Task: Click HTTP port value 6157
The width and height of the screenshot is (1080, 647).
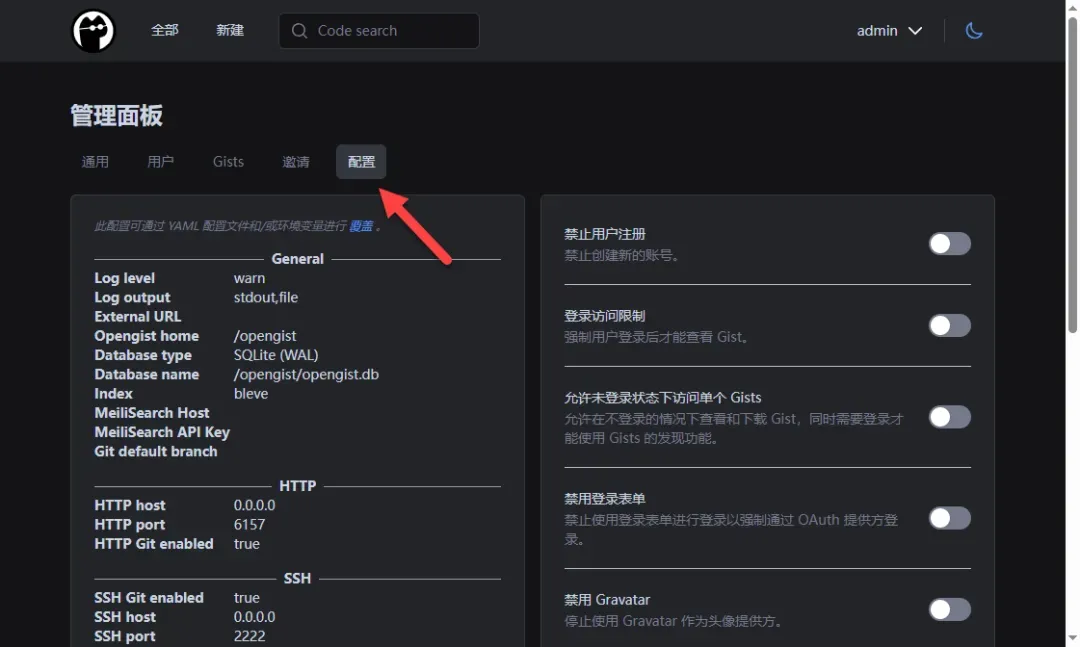Action: point(249,525)
